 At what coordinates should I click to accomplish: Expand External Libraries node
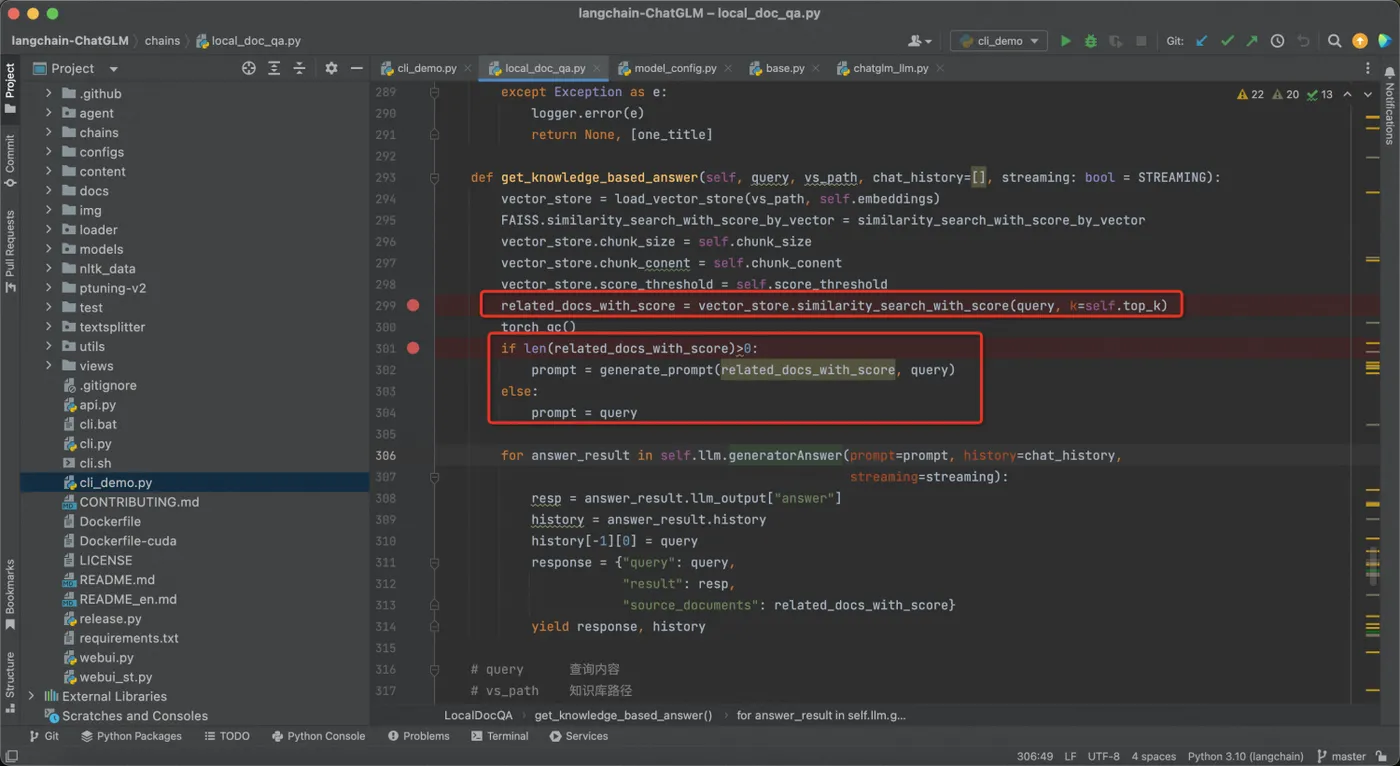(31, 696)
